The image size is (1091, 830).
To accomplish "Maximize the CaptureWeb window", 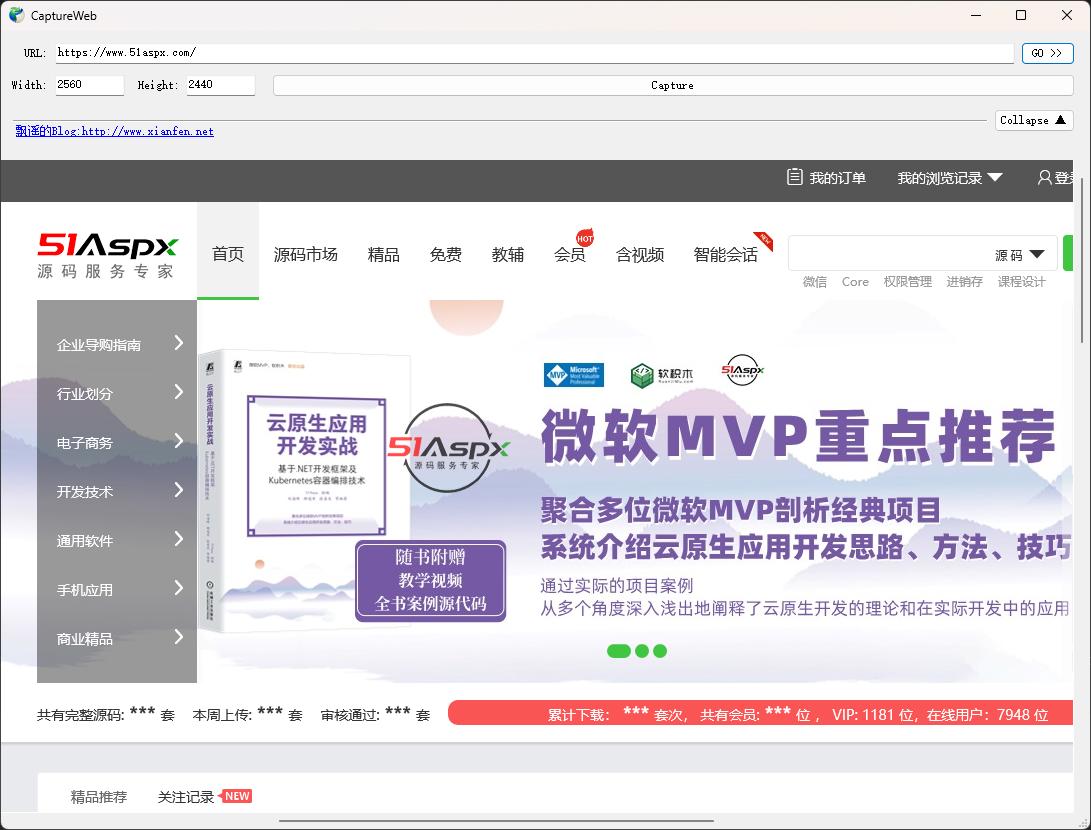I will pyautogui.click(x=1021, y=15).
